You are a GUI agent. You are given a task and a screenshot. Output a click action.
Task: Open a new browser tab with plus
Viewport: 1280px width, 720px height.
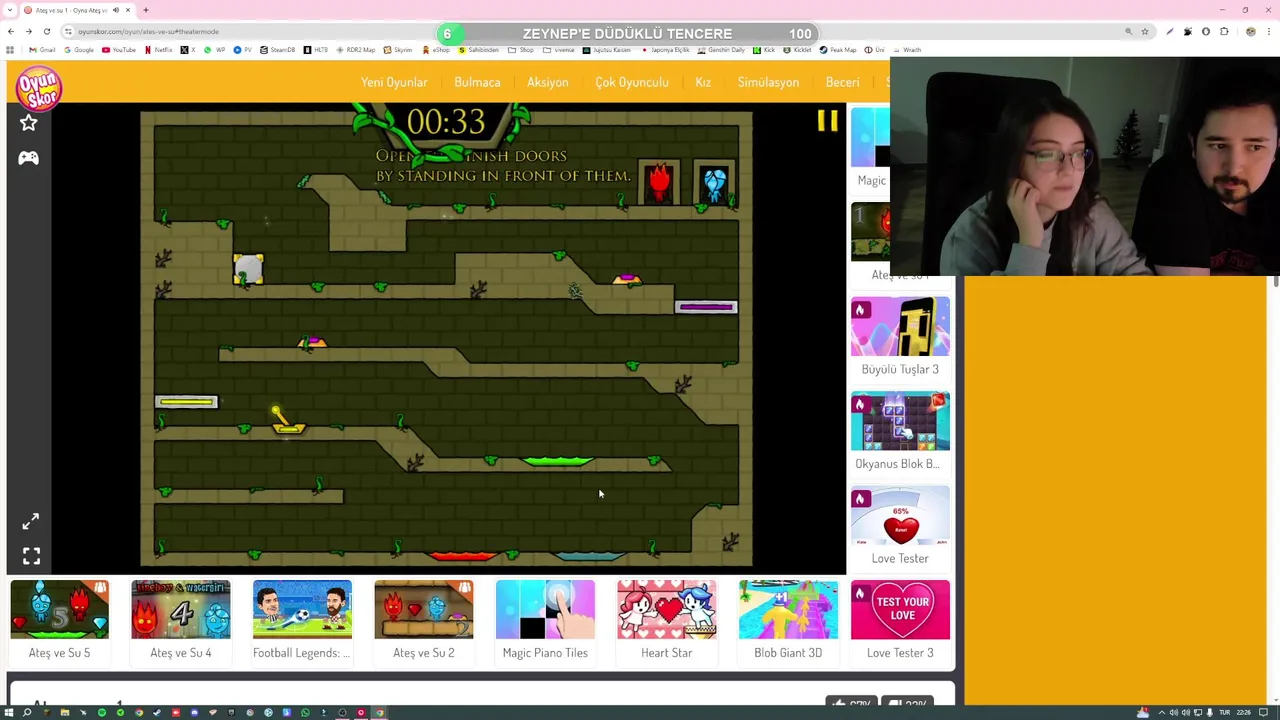[145, 10]
